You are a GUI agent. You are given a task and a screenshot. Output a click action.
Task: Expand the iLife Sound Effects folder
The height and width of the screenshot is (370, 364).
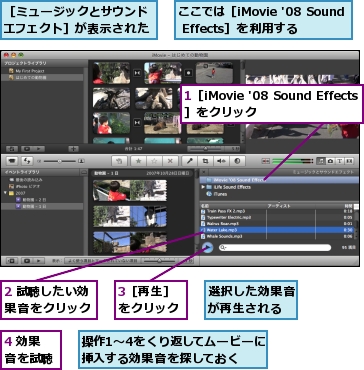click(203, 187)
